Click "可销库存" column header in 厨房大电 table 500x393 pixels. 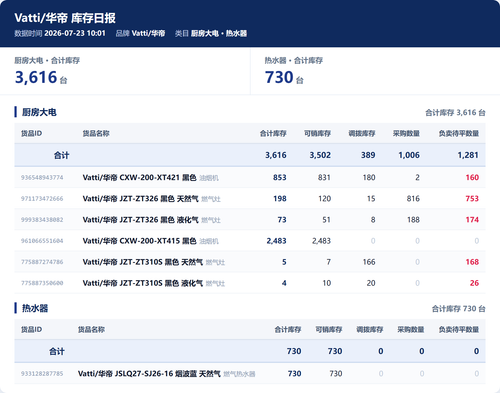tap(317, 134)
